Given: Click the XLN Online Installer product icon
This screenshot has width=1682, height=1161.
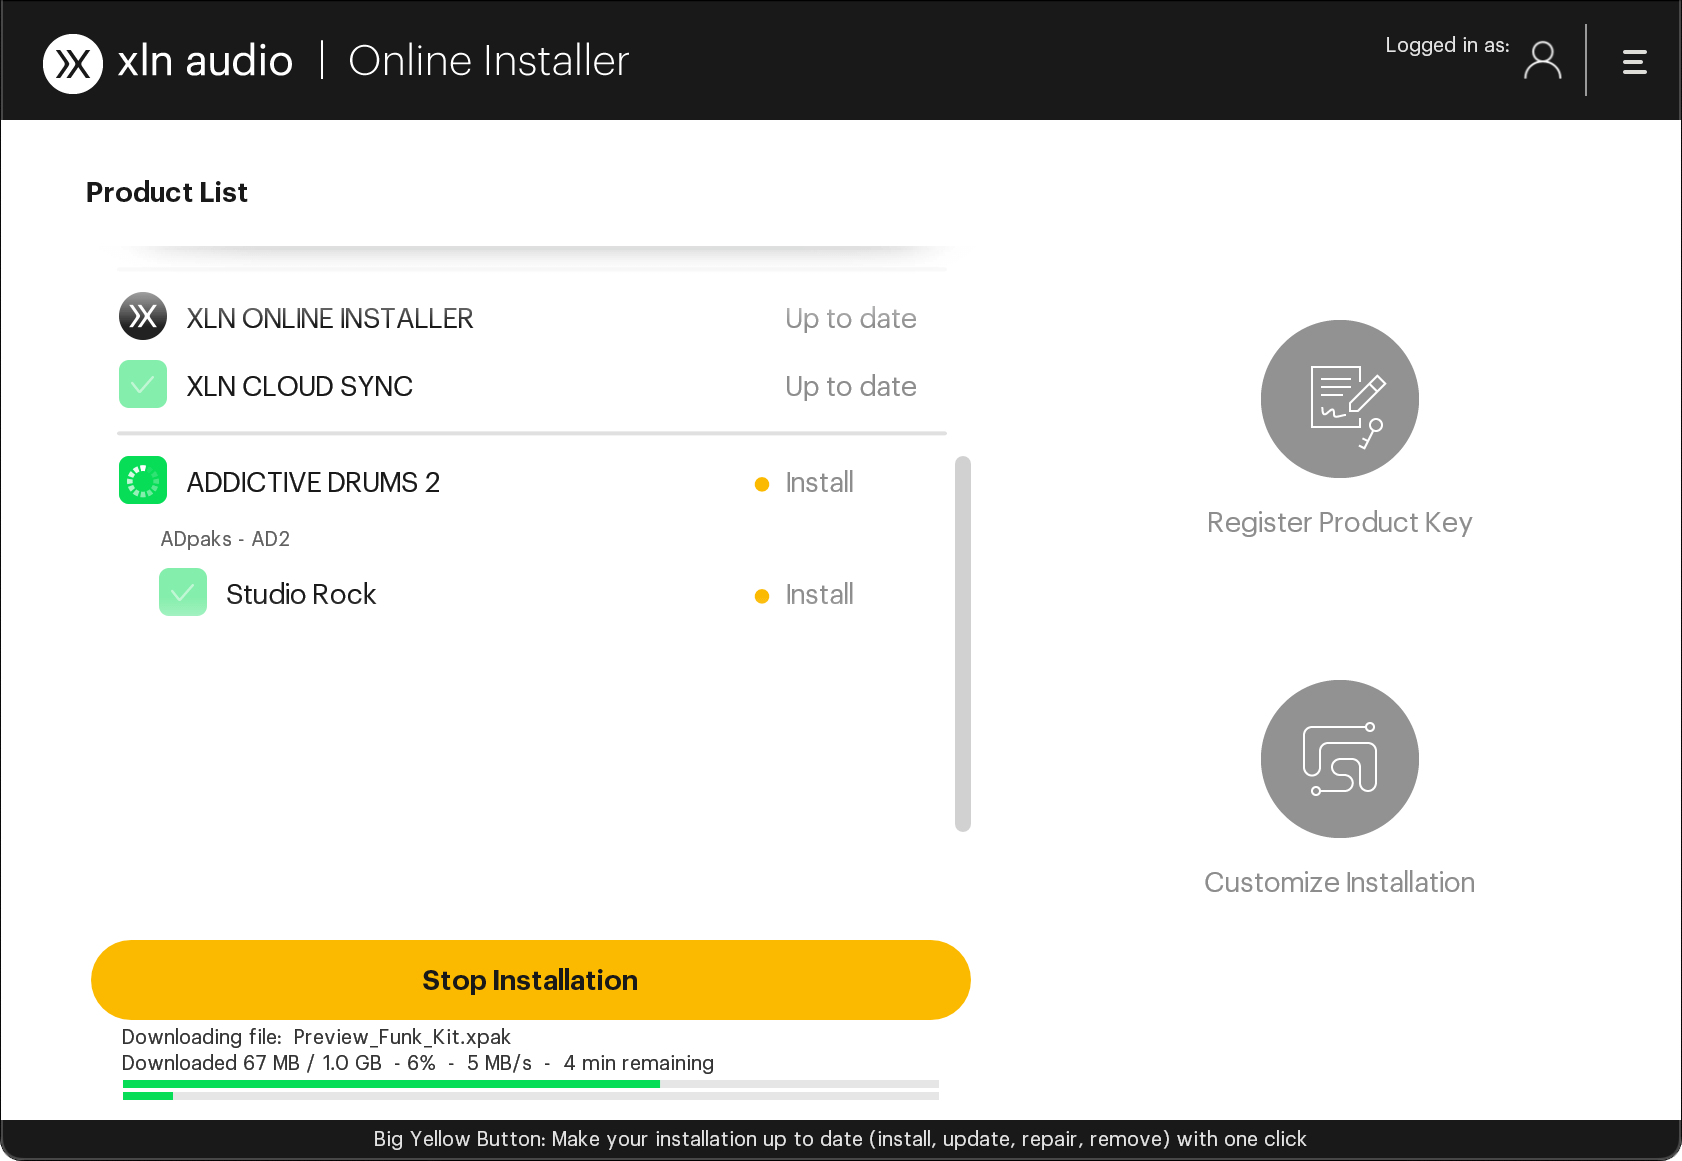Looking at the screenshot, I should click(x=142, y=316).
